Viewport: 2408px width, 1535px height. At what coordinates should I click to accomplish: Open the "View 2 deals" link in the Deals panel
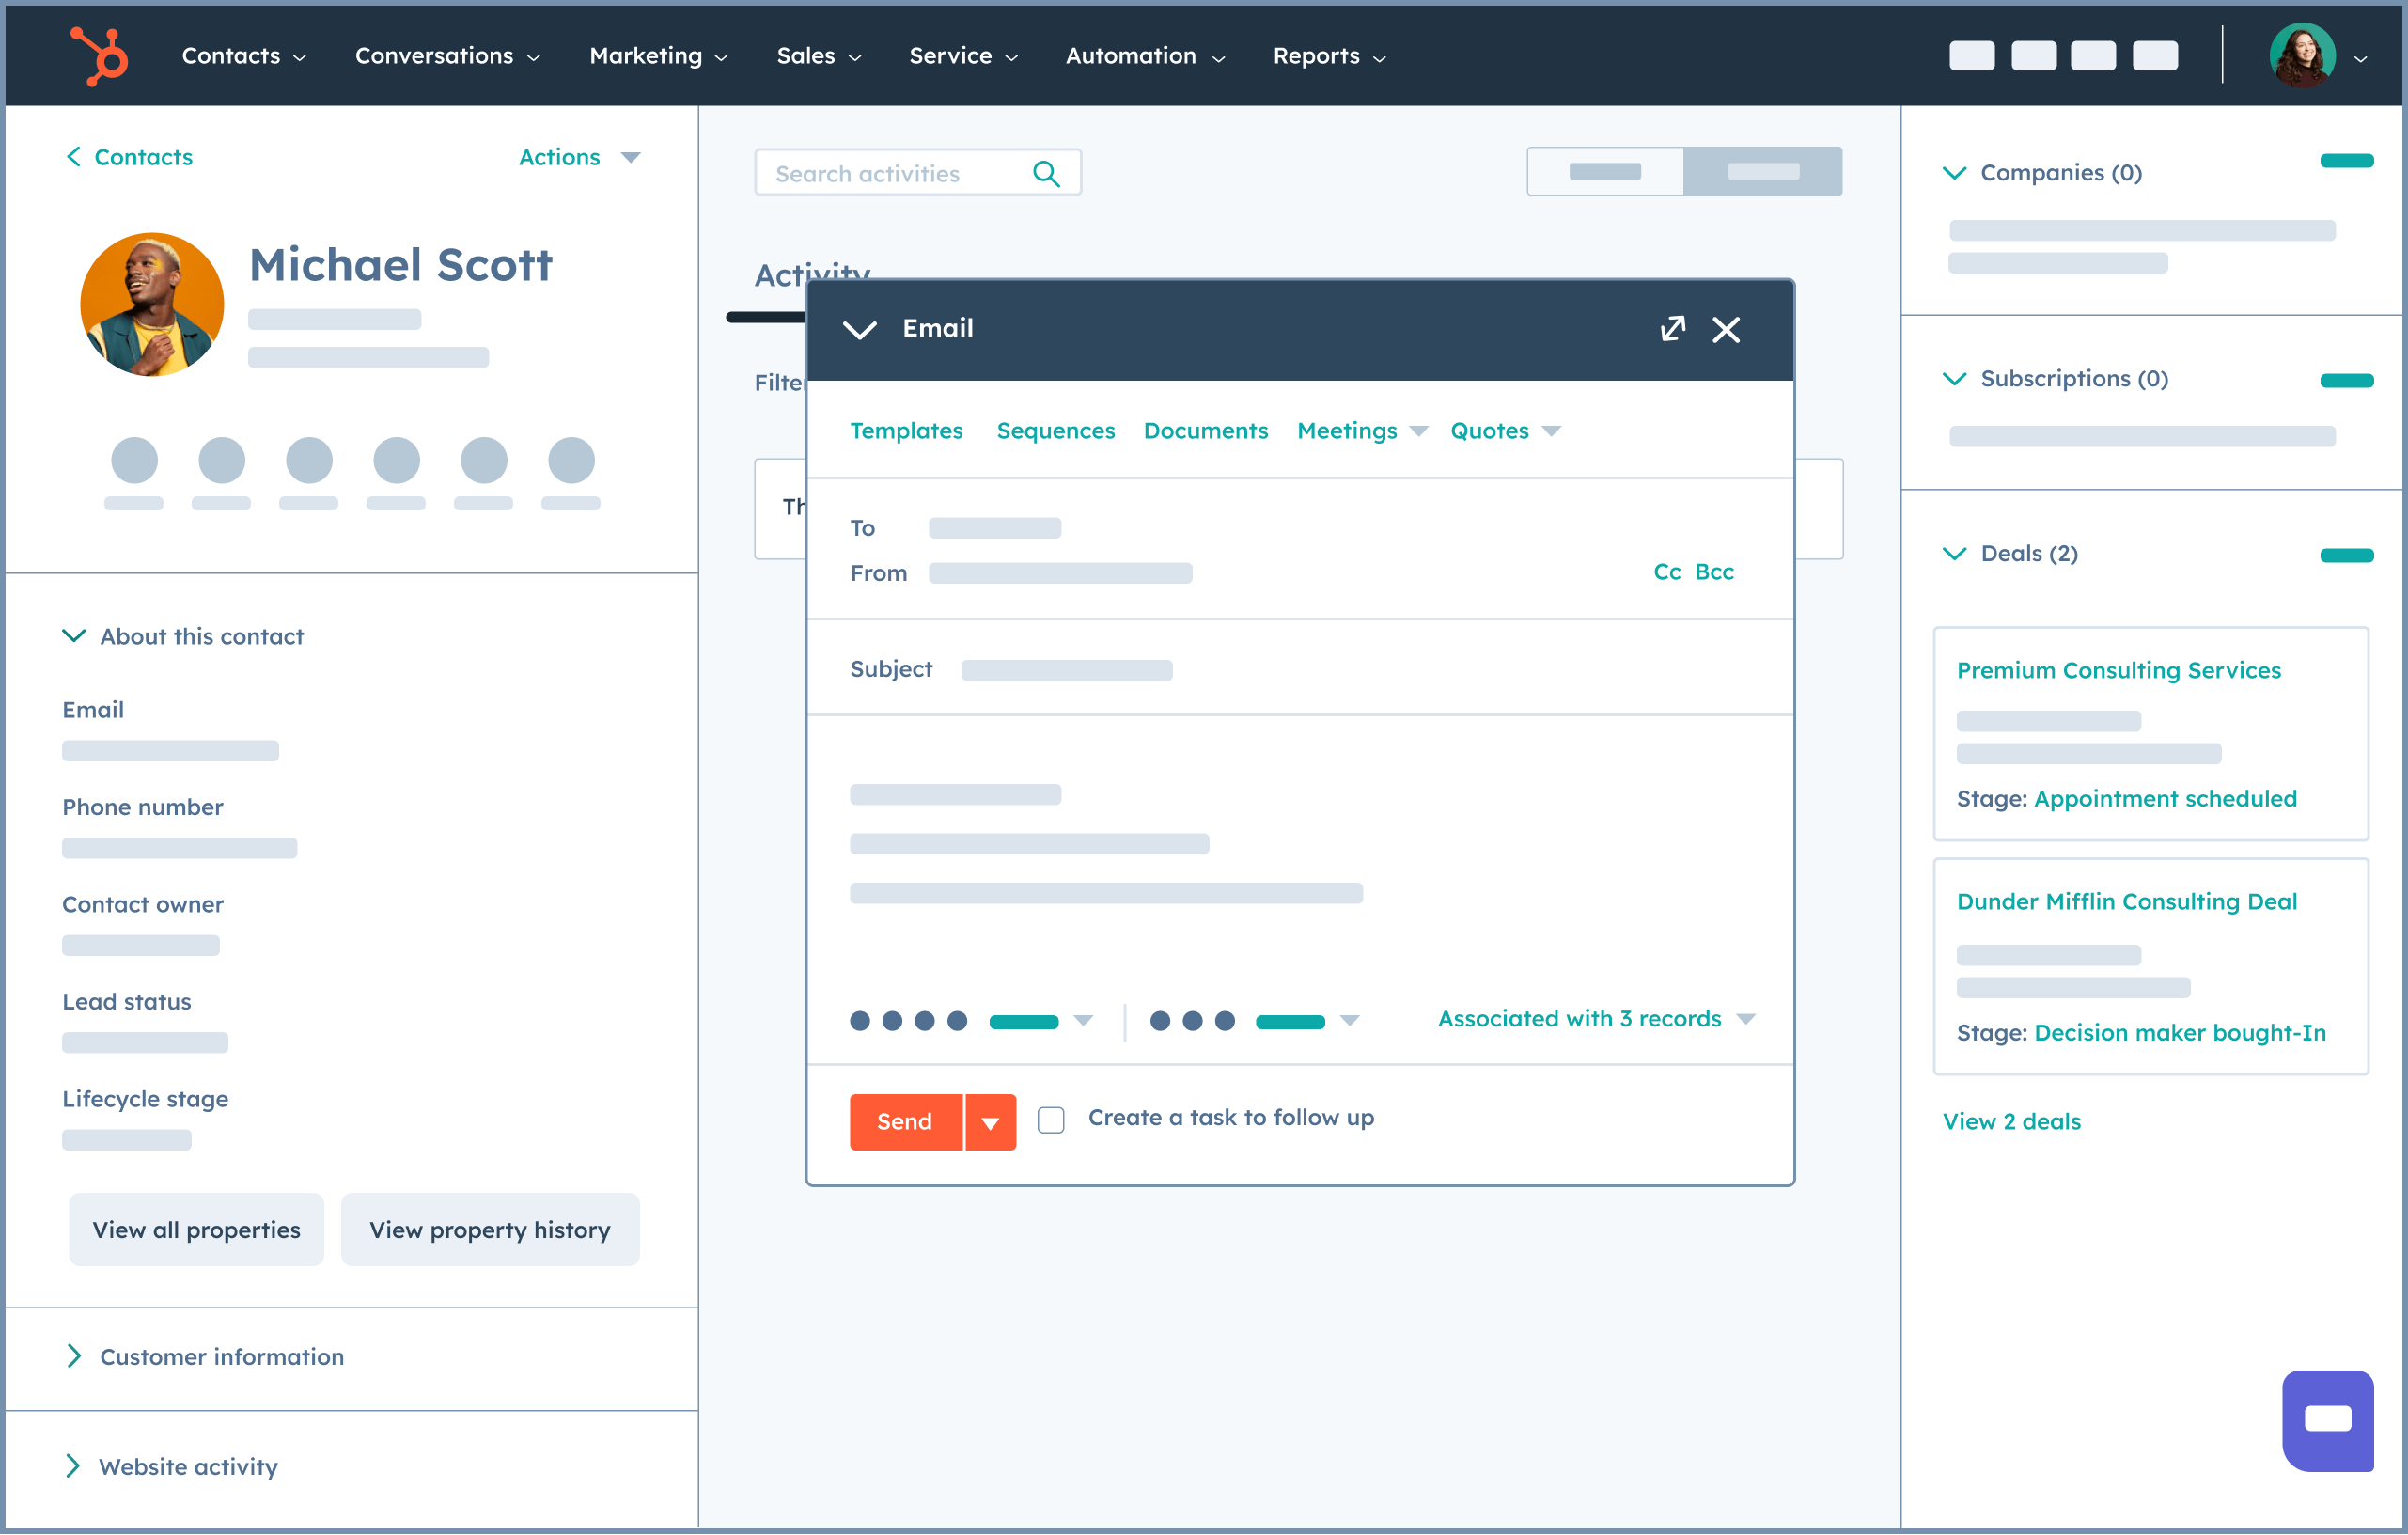point(2013,1121)
